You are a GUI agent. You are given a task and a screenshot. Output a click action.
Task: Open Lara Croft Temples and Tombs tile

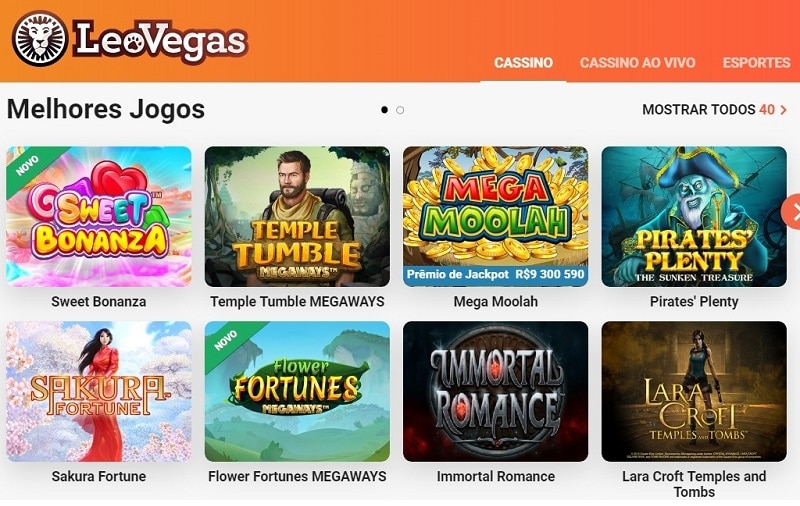[694, 391]
